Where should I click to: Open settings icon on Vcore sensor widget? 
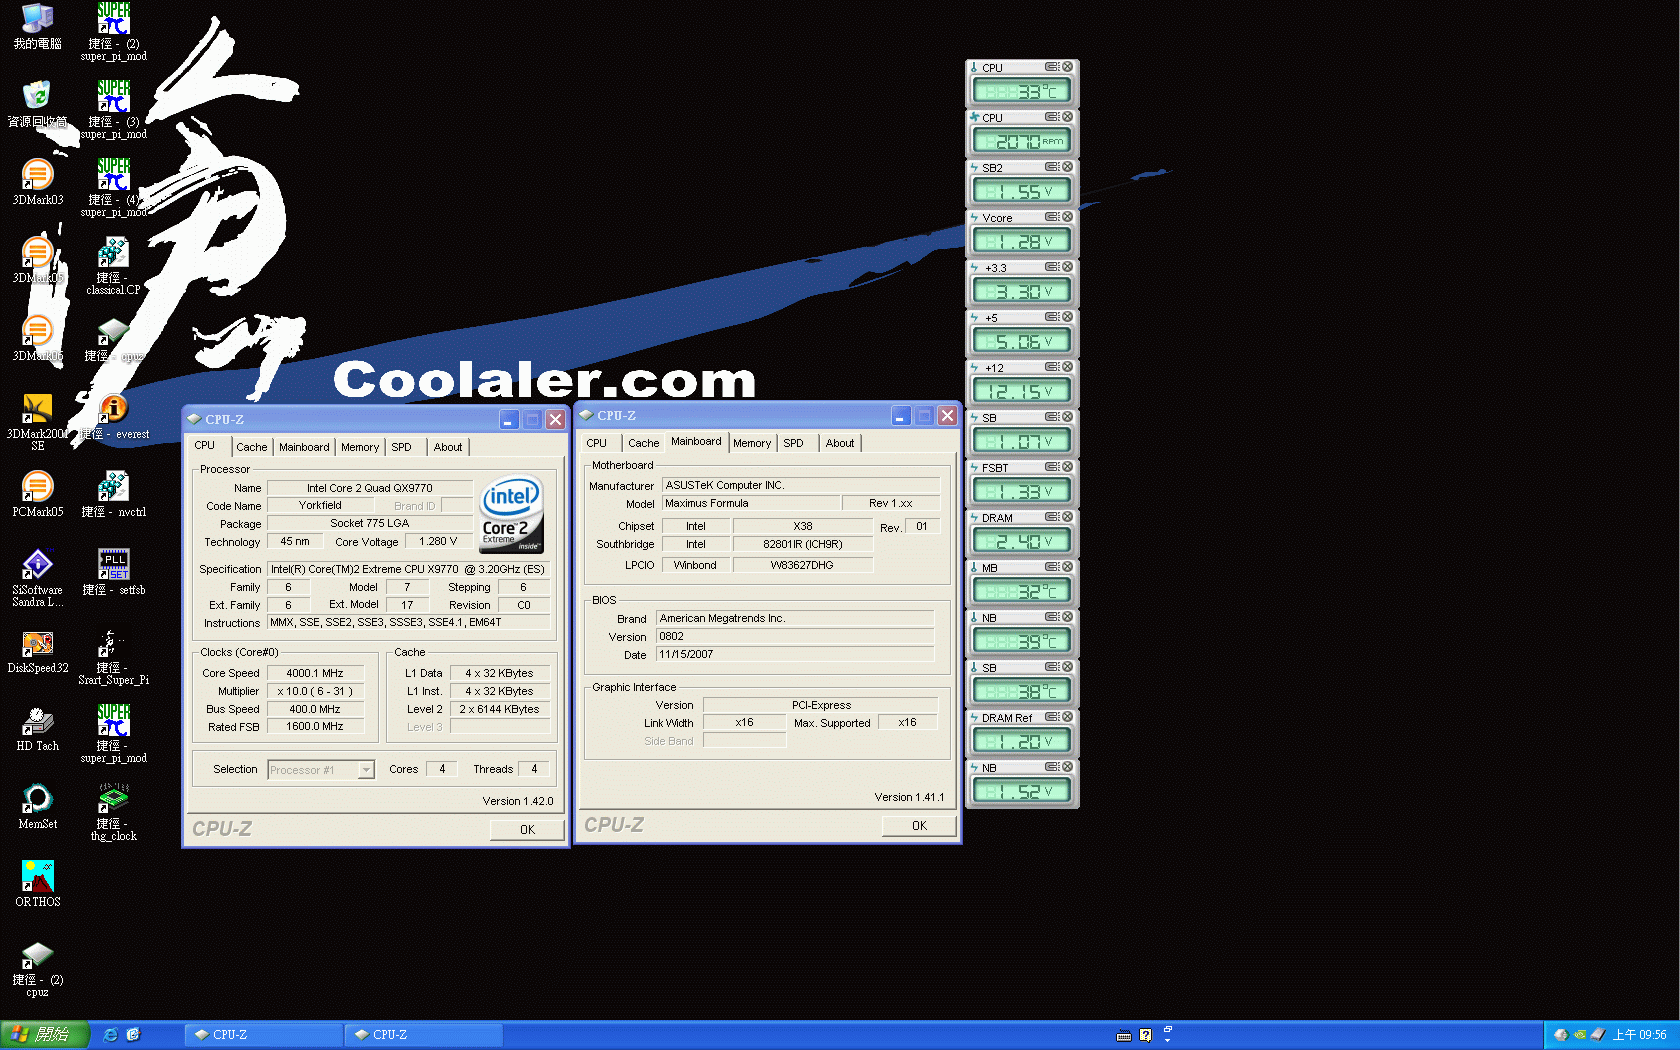(1052, 217)
